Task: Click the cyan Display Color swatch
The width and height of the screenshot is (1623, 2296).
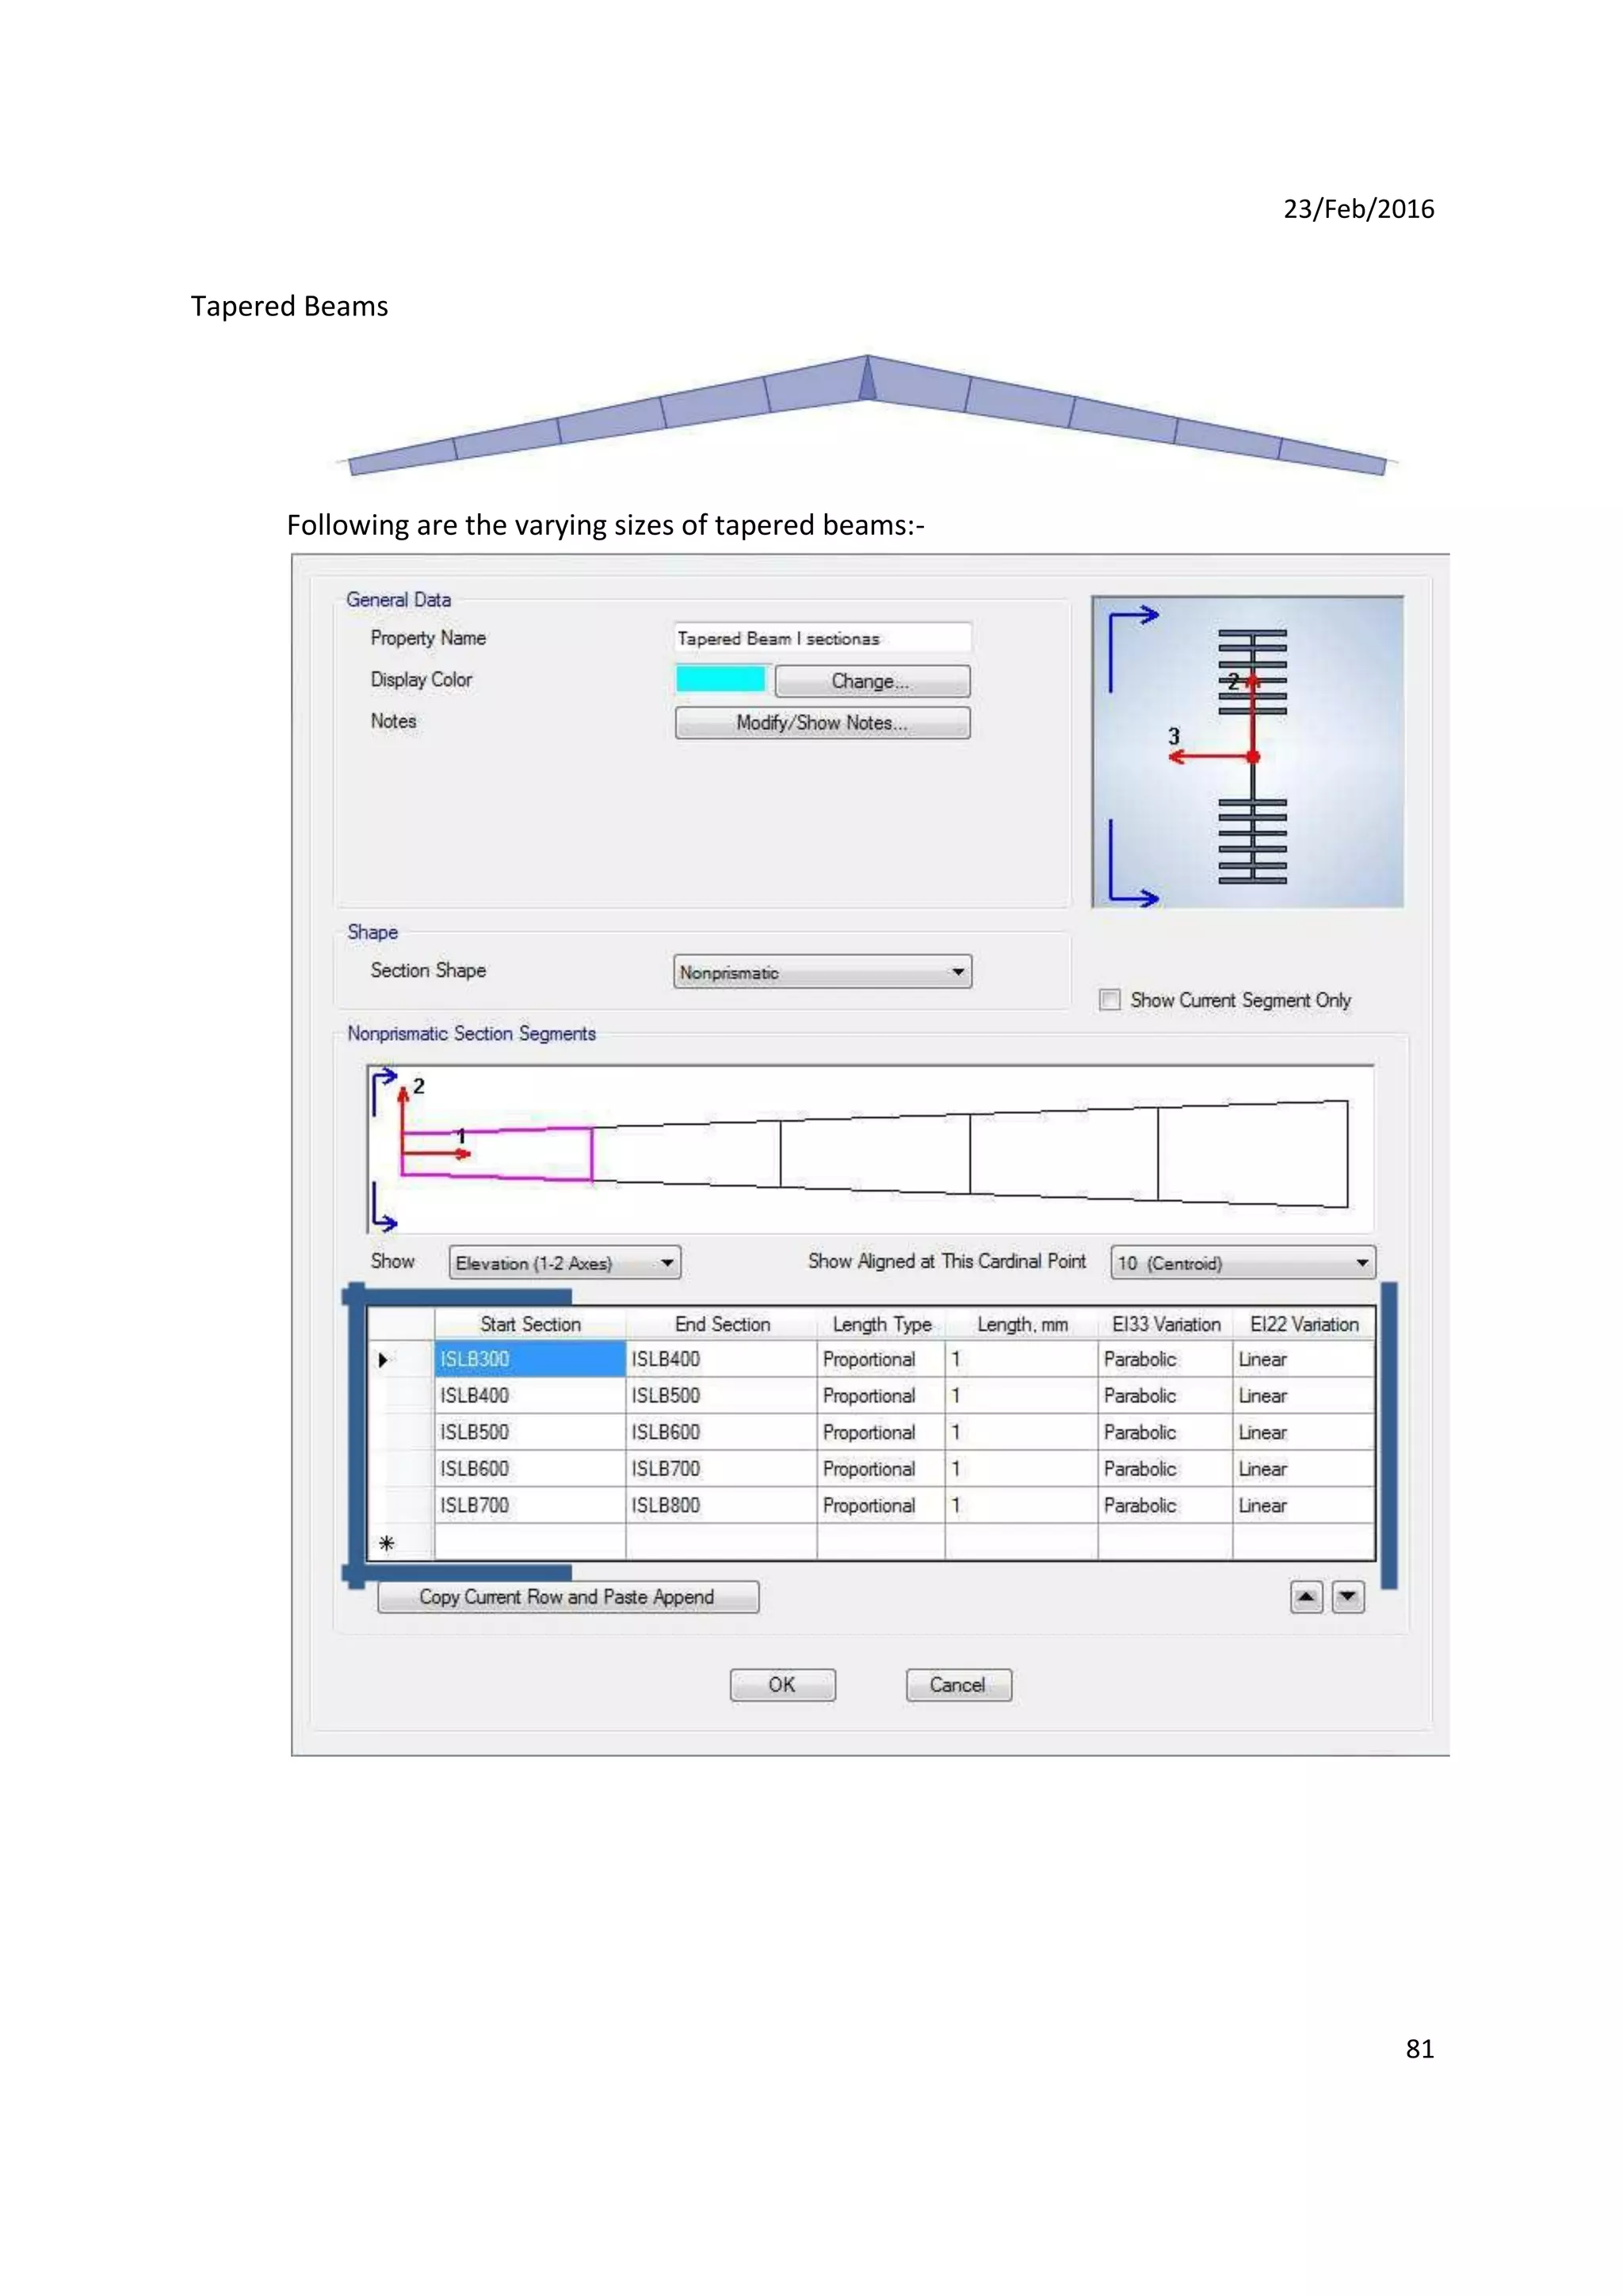Action: [x=720, y=680]
